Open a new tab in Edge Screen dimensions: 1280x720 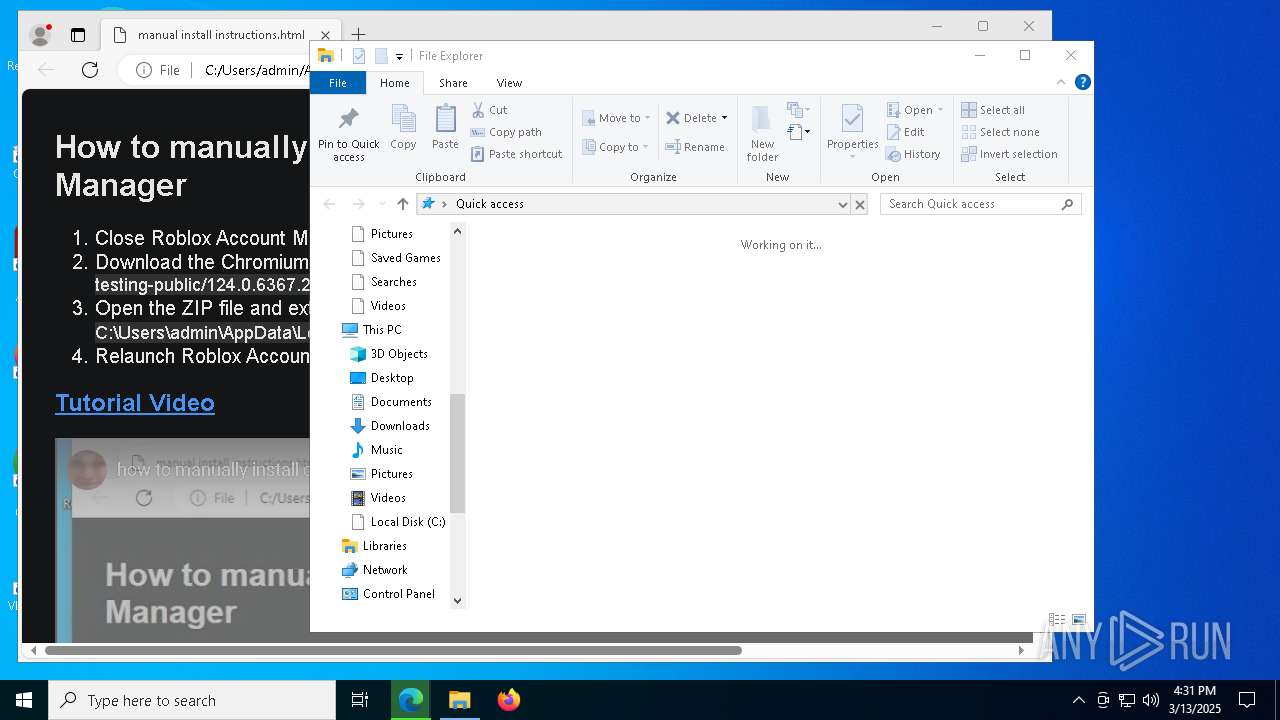click(x=358, y=35)
